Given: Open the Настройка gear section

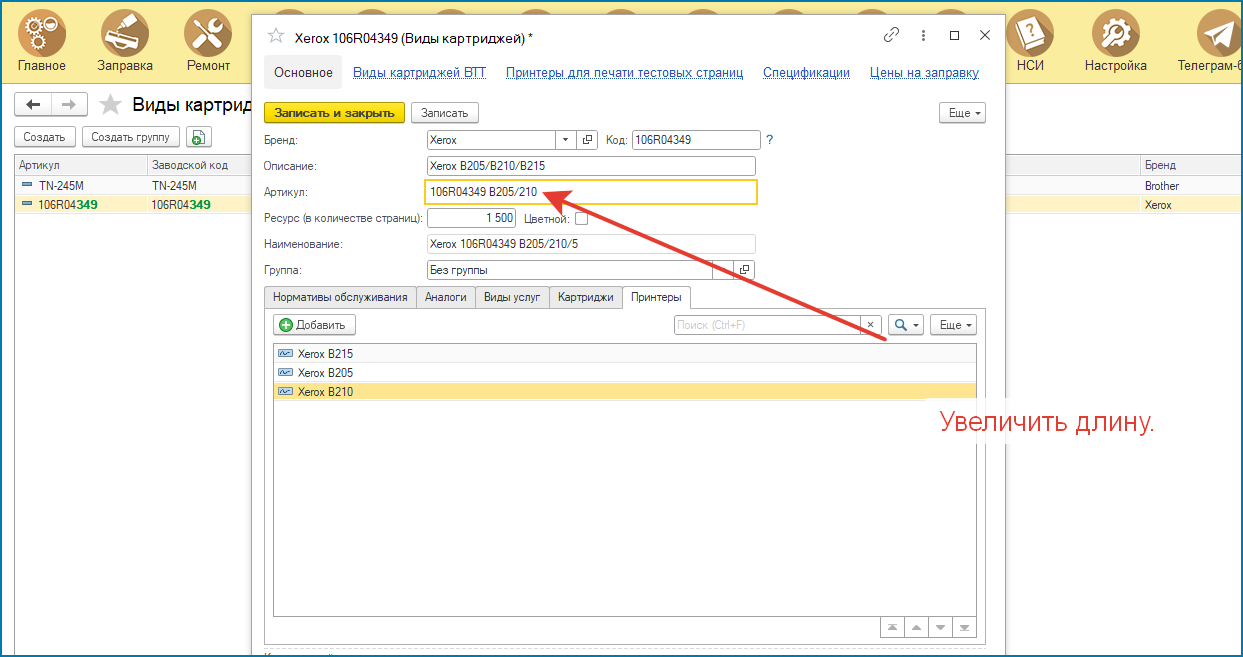Looking at the screenshot, I should [1115, 33].
